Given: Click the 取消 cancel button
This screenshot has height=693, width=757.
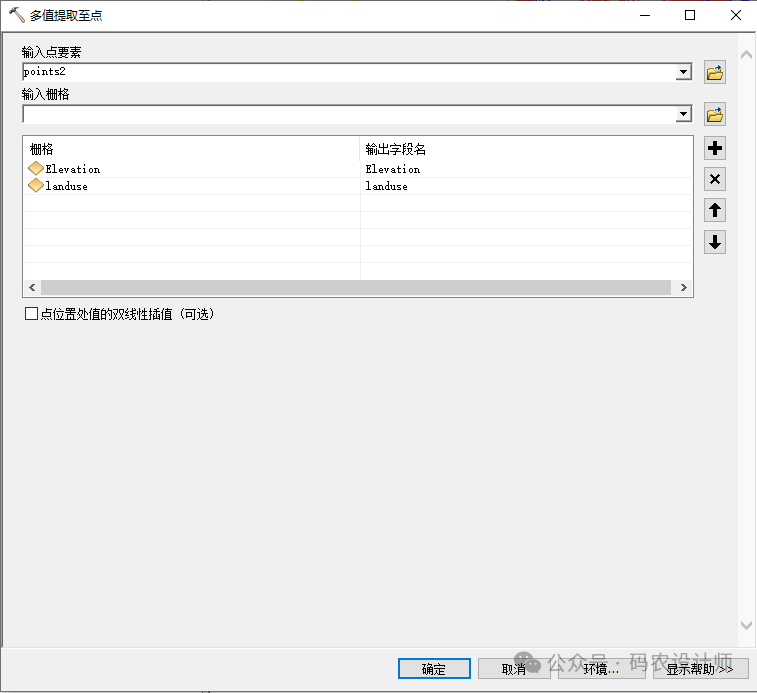Looking at the screenshot, I should (x=513, y=669).
